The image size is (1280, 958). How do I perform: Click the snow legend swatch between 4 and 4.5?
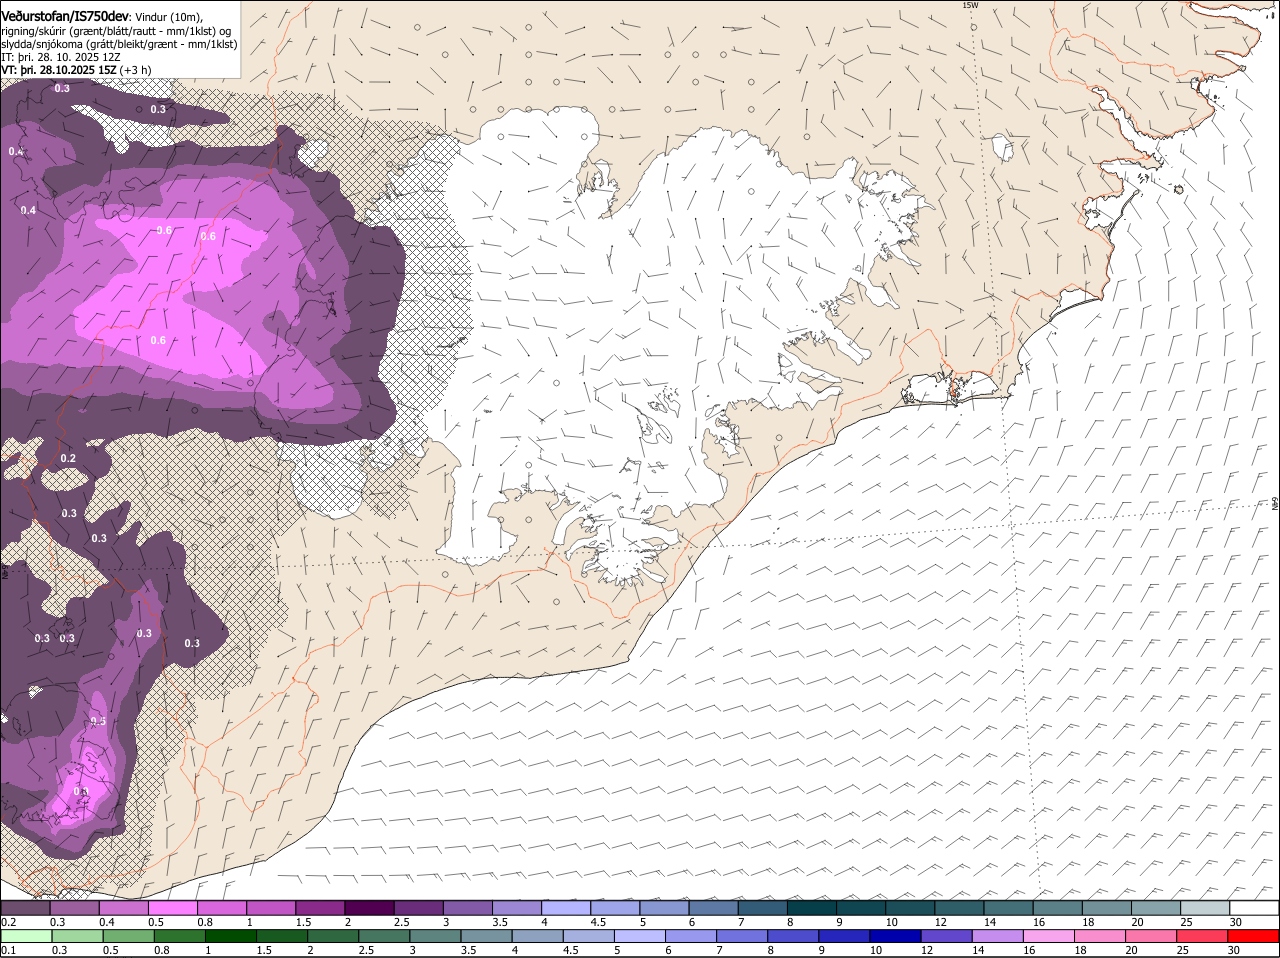click(x=566, y=908)
